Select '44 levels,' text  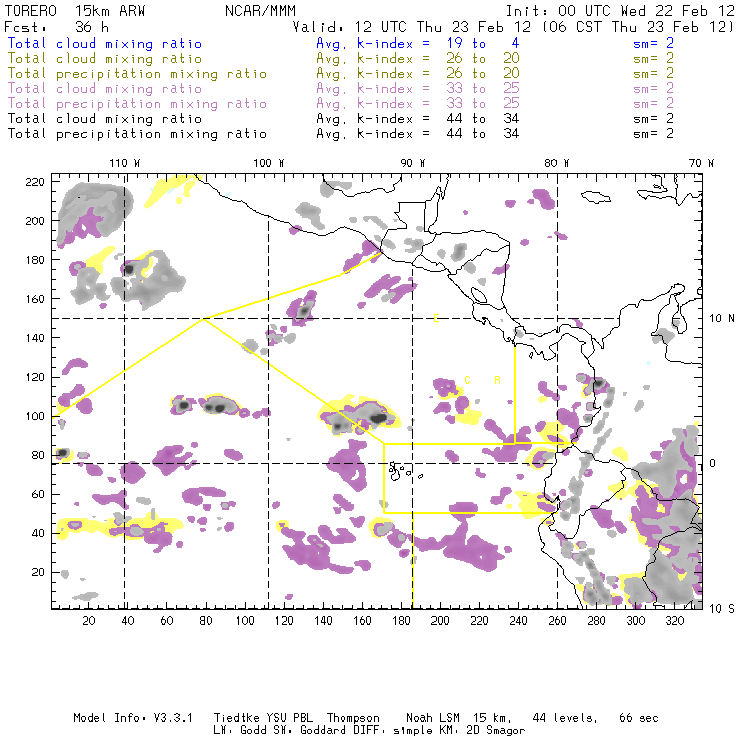(565, 718)
